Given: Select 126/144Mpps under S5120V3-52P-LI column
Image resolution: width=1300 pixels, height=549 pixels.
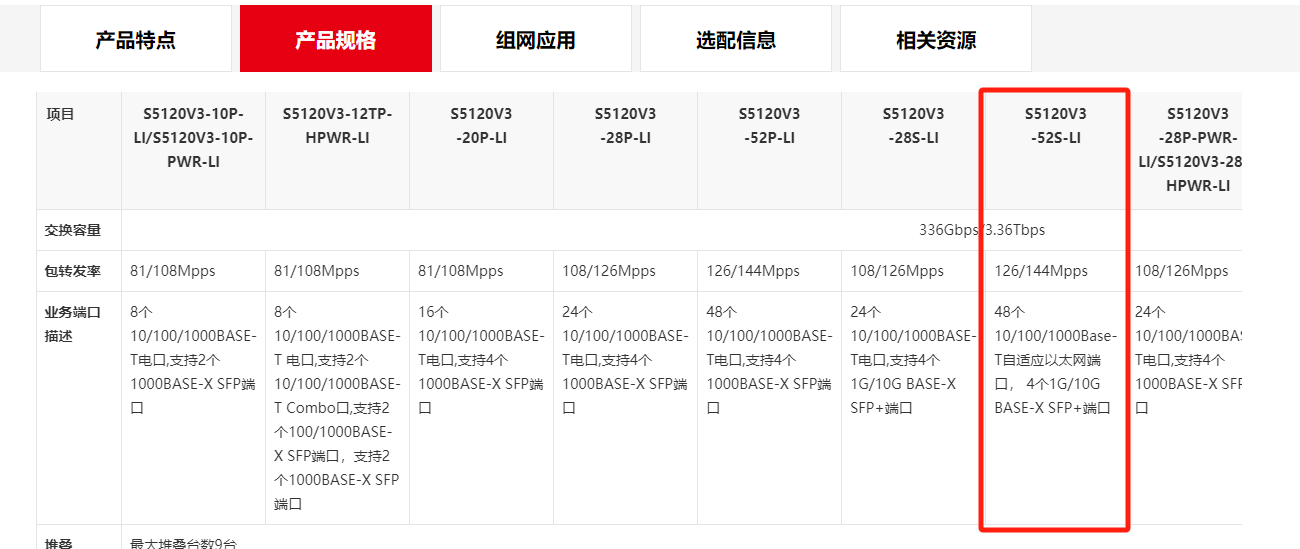Looking at the screenshot, I should [753, 271].
